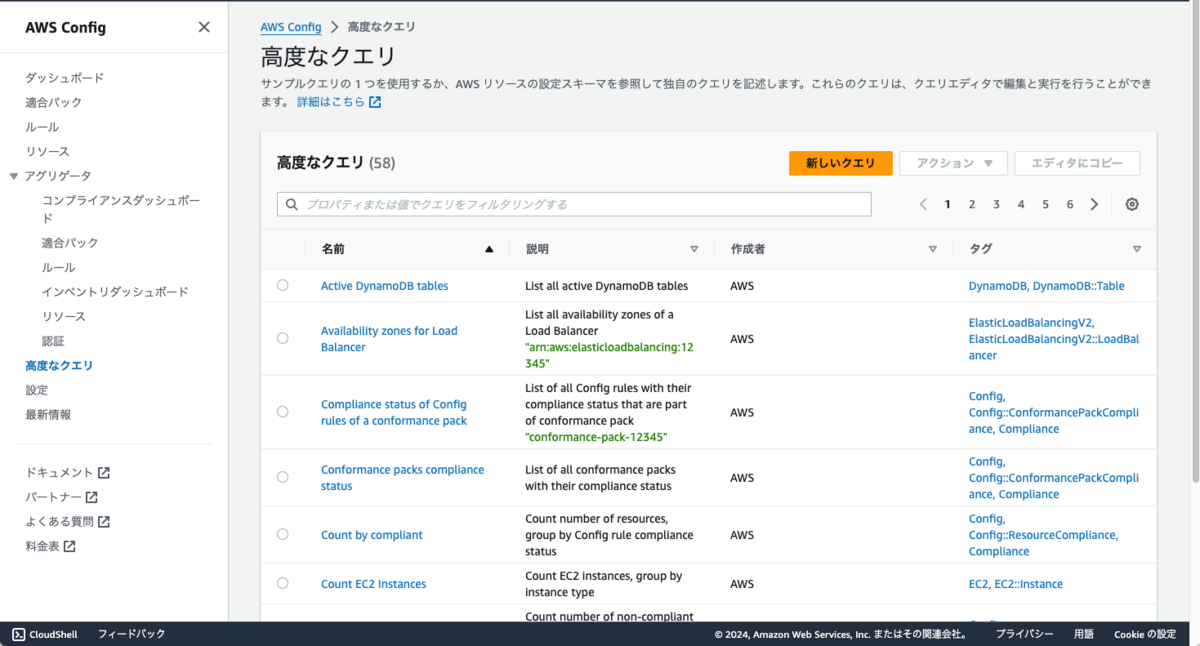Open 最新情報 in sidebar

pos(48,415)
